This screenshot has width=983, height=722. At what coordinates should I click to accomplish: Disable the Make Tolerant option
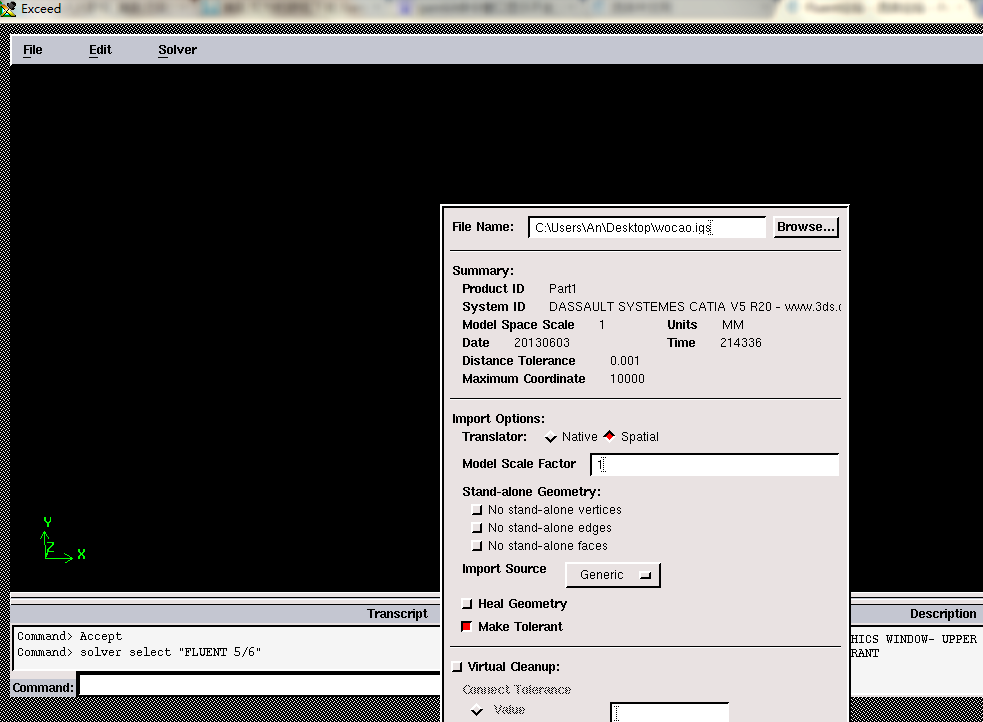[467, 627]
